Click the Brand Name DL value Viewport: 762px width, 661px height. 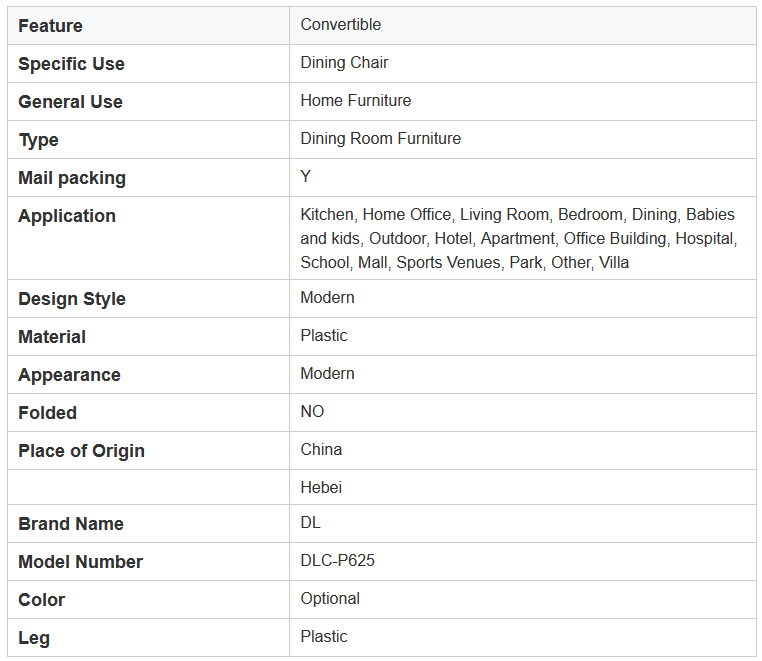pos(311,522)
